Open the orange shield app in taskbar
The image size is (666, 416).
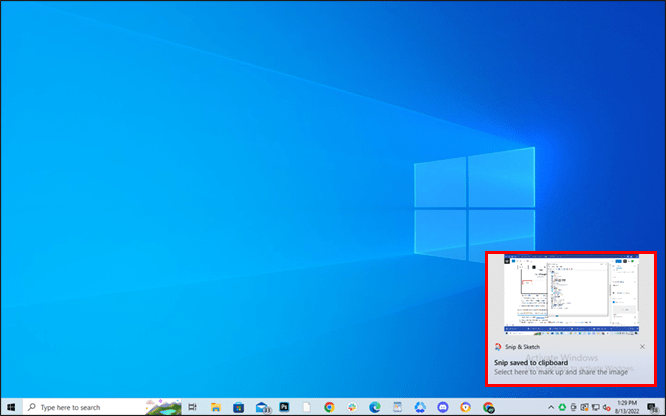[x=466, y=407]
